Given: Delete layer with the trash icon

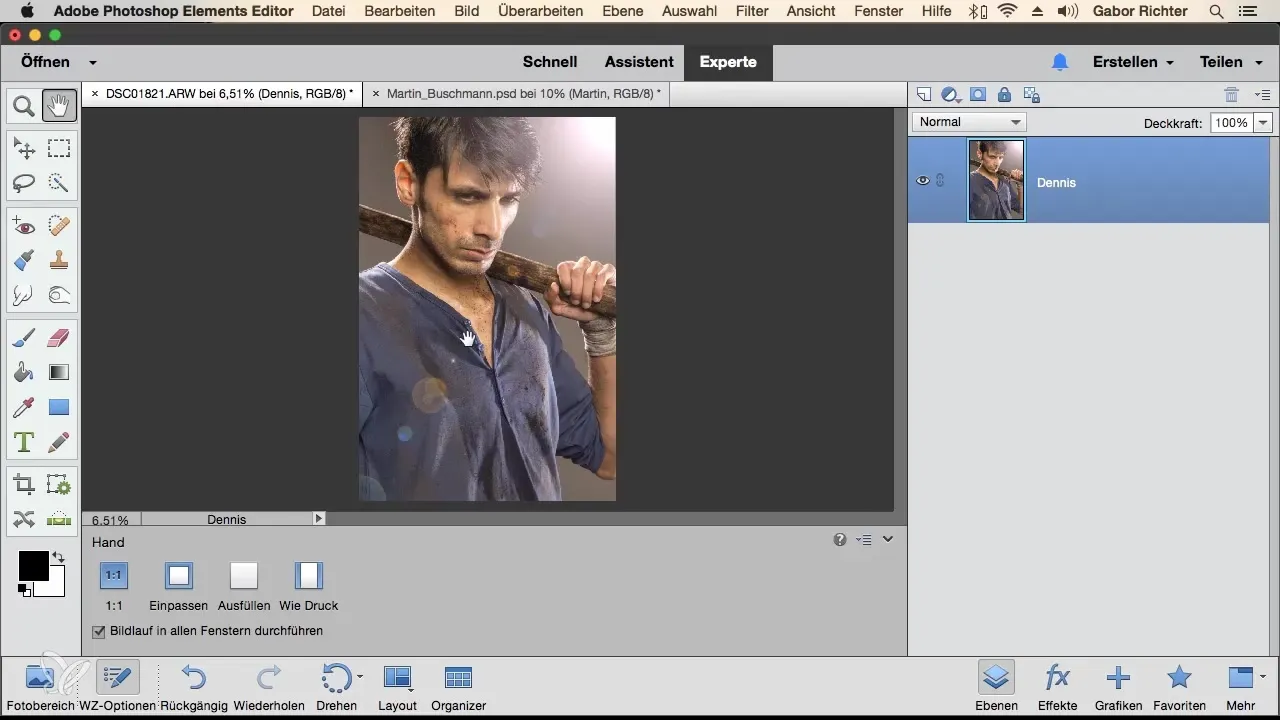Looking at the screenshot, I should [x=1232, y=95].
